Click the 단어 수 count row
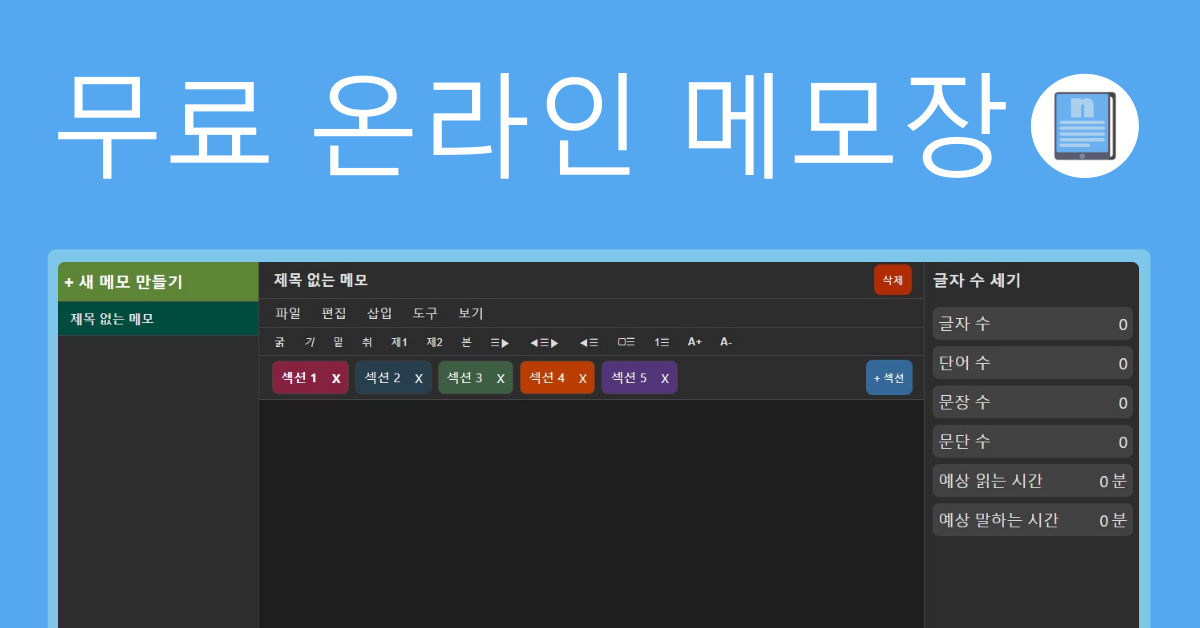Image resolution: width=1200 pixels, height=628 pixels. pyautogui.click(x=1033, y=363)
